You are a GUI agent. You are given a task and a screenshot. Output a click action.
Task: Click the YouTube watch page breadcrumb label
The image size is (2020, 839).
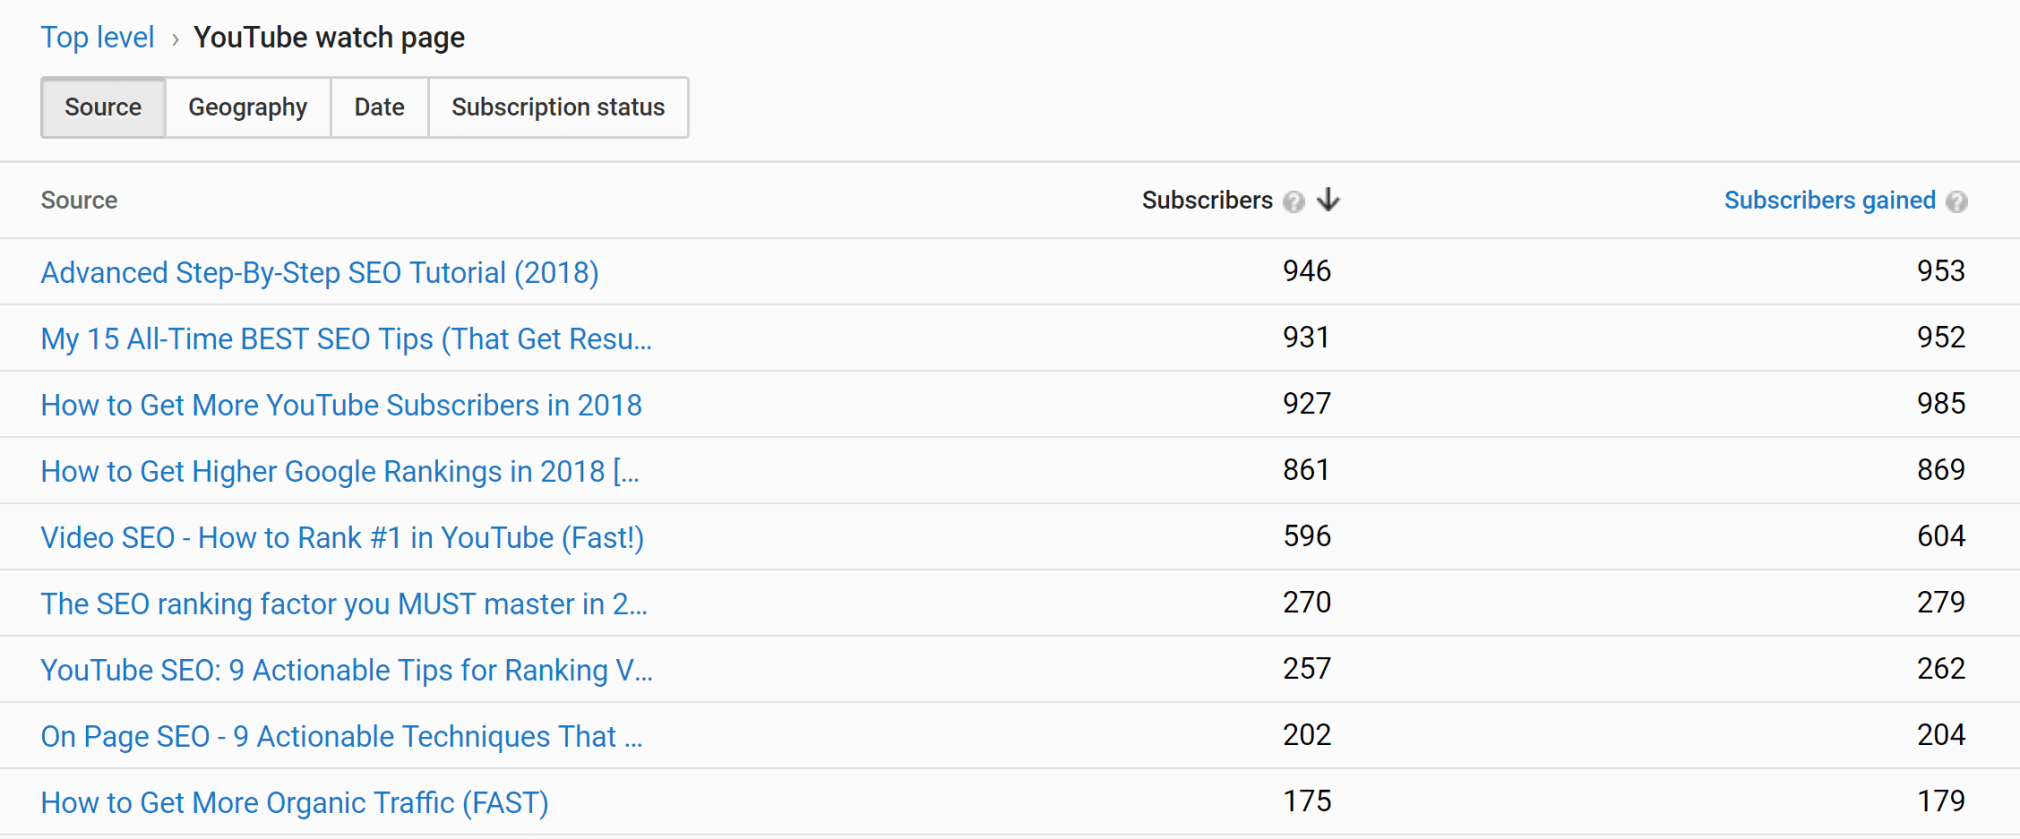(x=329, y=37)
